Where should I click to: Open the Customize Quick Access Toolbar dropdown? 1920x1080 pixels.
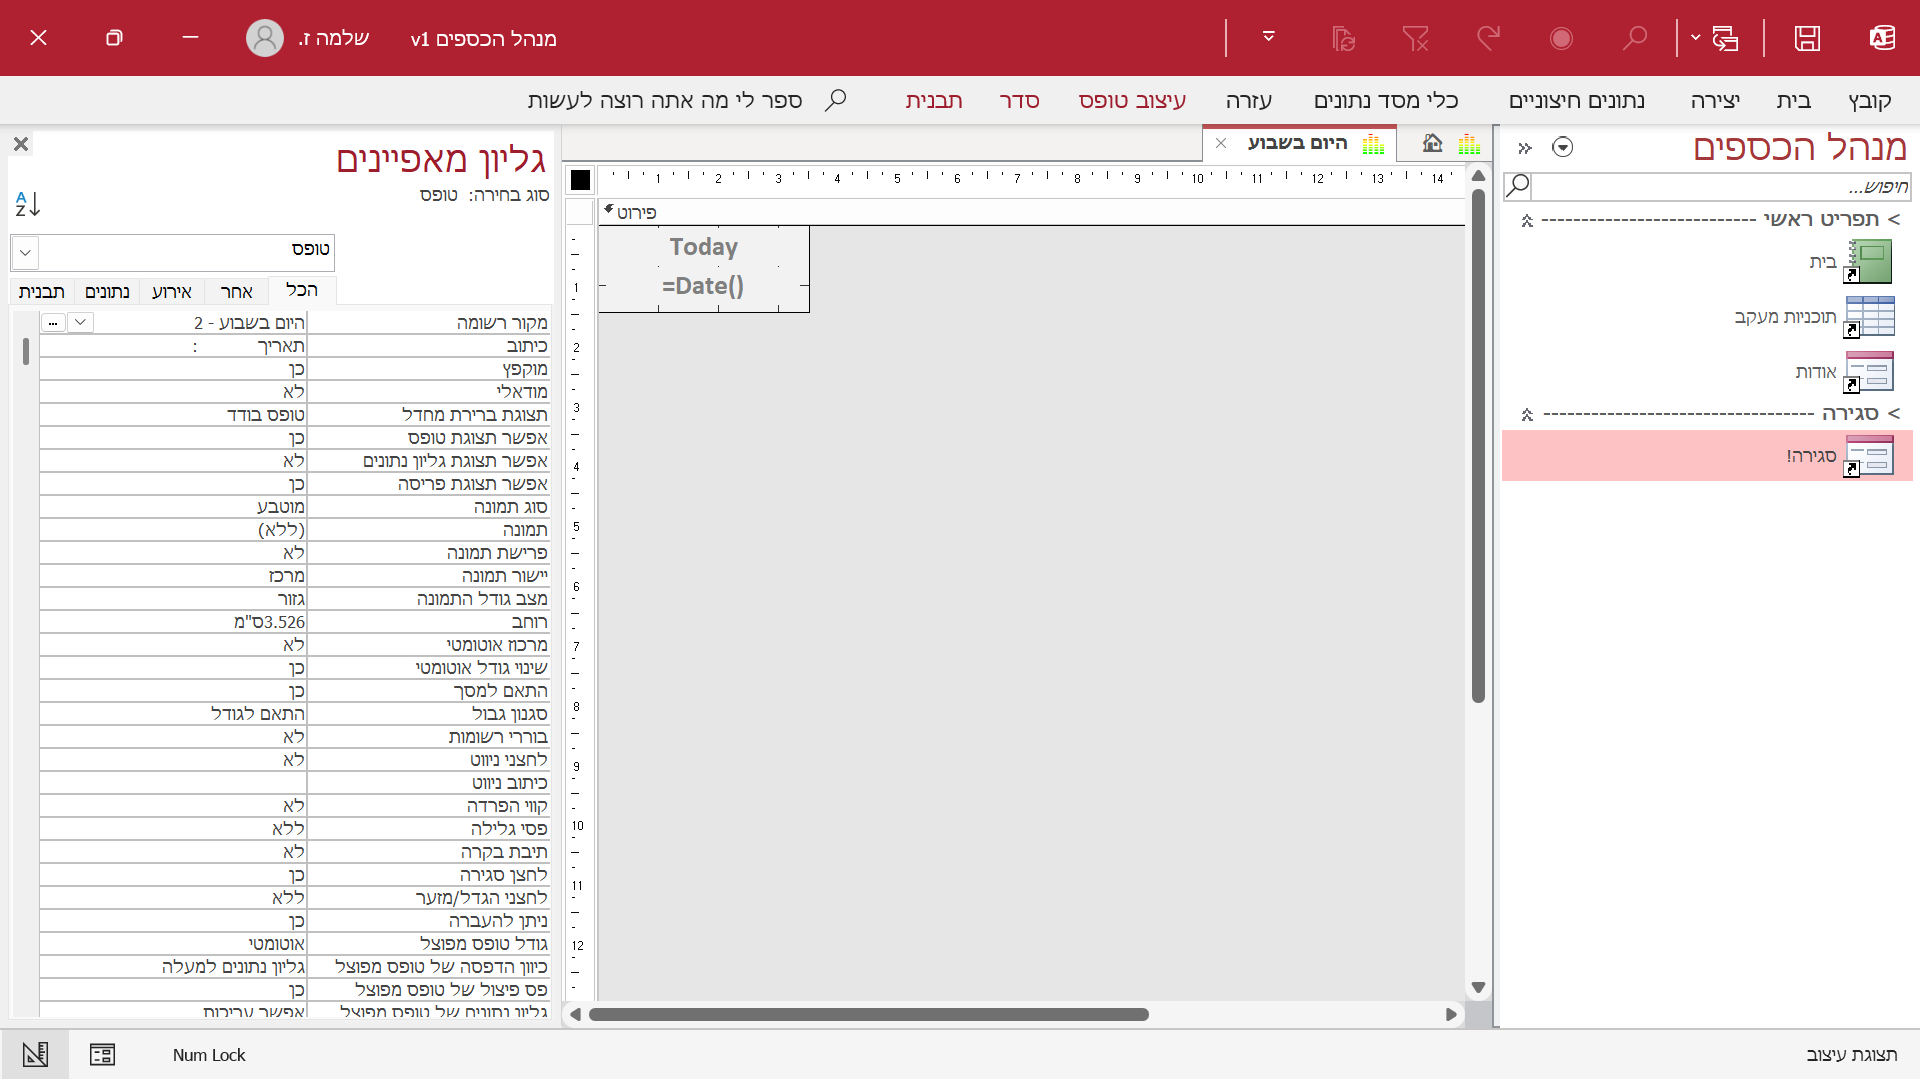coord(1268,37)
